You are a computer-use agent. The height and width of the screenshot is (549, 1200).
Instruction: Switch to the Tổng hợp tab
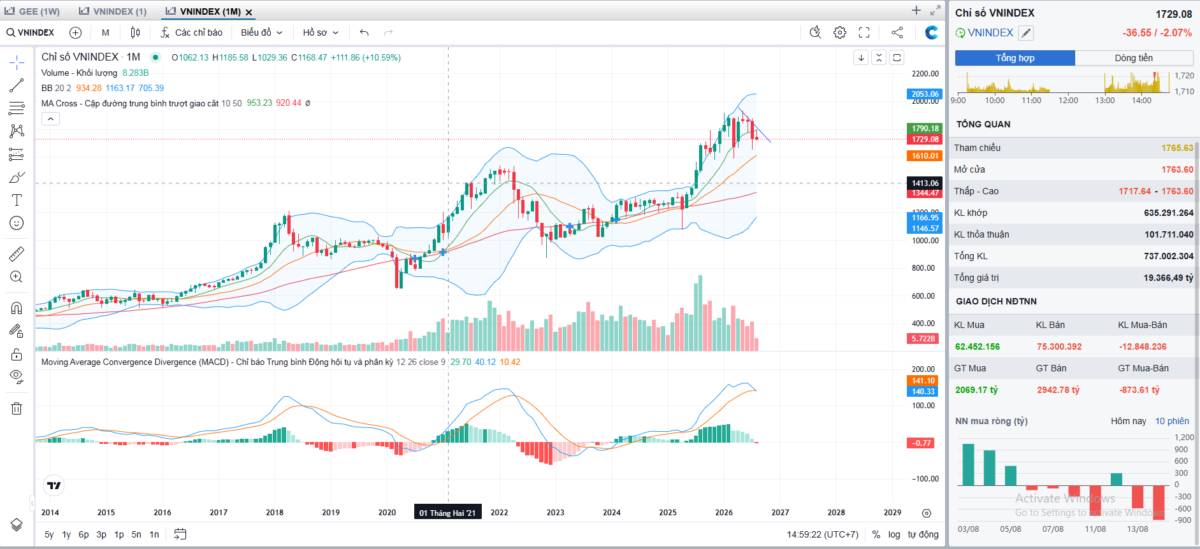click(x=1015, y=58)
